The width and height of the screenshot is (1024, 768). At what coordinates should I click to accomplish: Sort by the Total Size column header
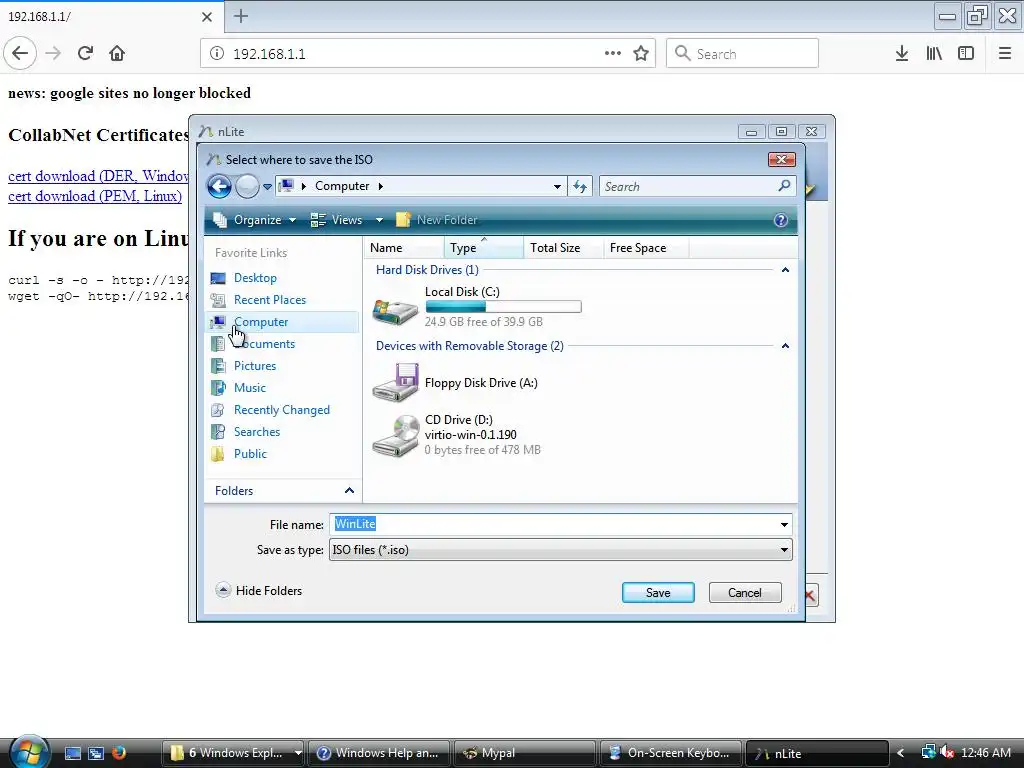[563, 248]
